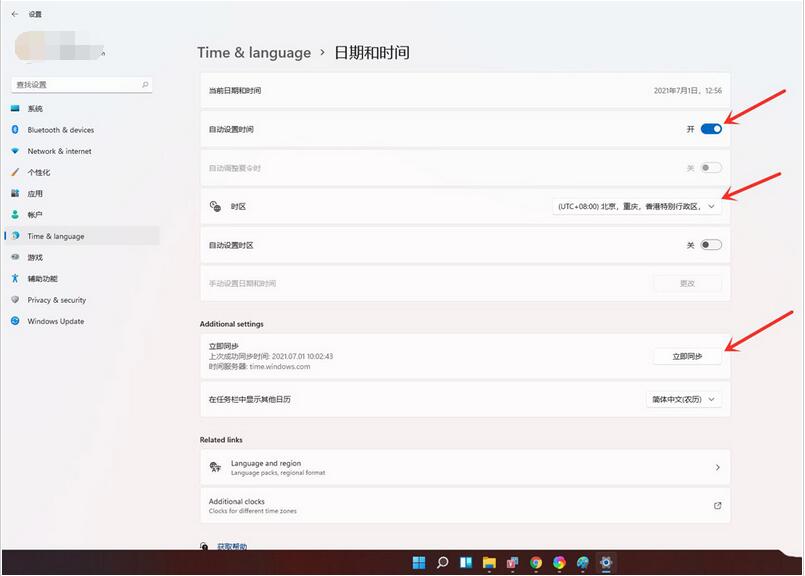Screen dimensions: 805x576
Task: Click the Network wifi icon in sidebar
Action: [15, 151]
